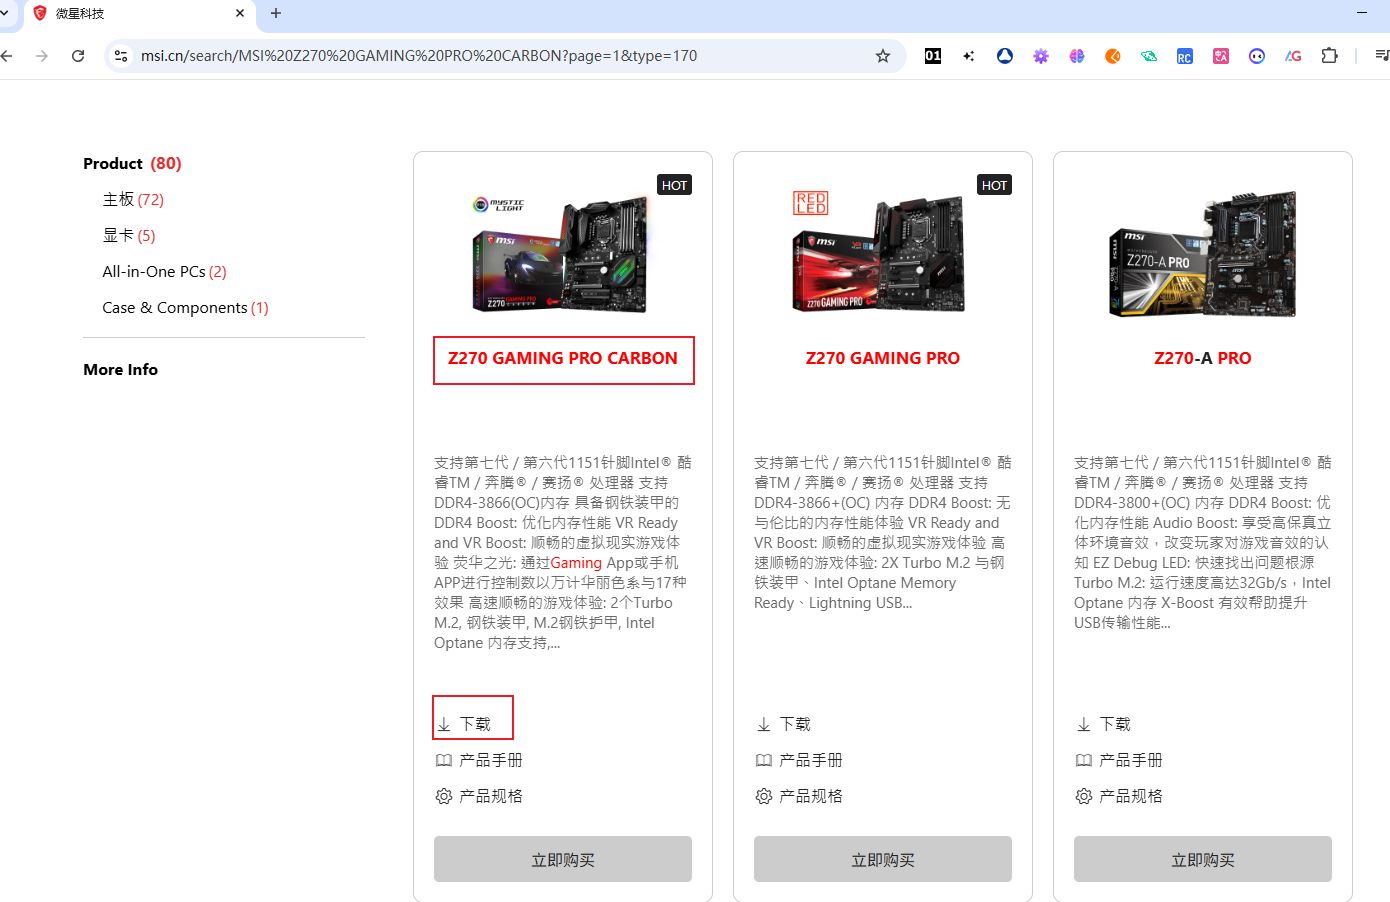Click 下载 under Z270-A PRO
Image resolution: width=1390 pixels, height=902 pixels.
coord(1104,724)
